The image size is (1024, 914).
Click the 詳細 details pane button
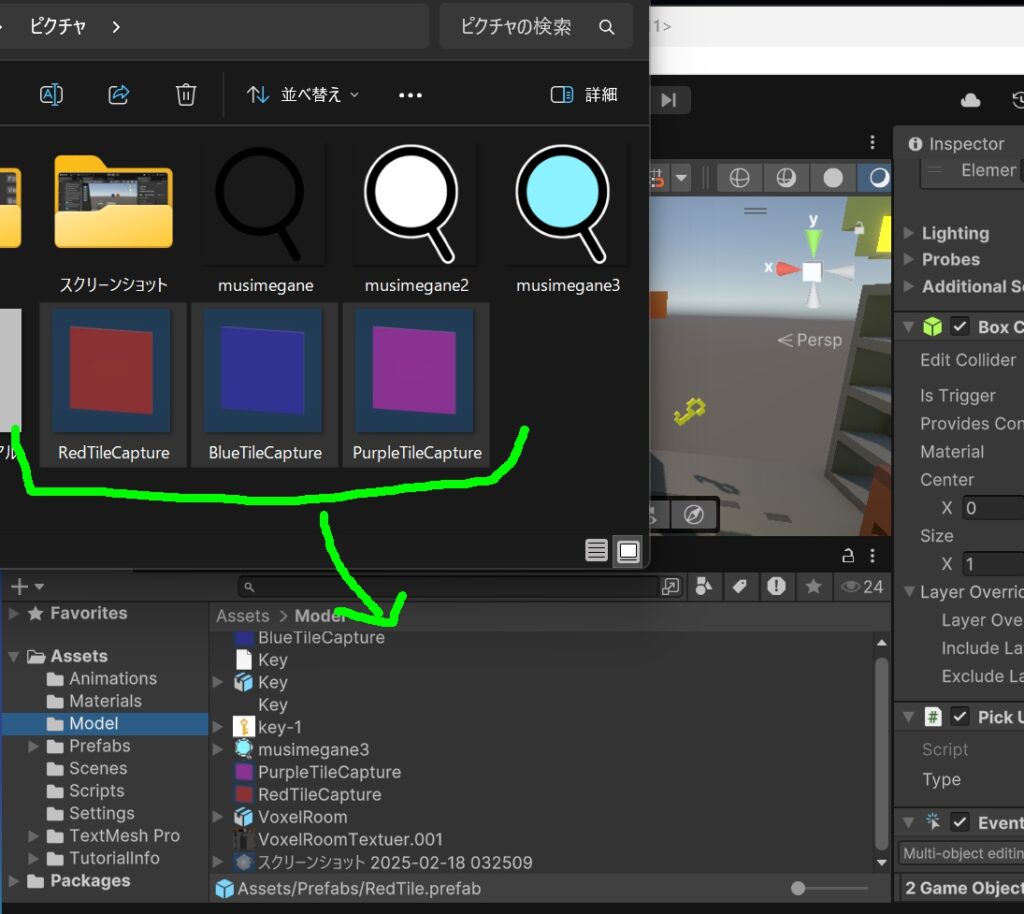584,95
